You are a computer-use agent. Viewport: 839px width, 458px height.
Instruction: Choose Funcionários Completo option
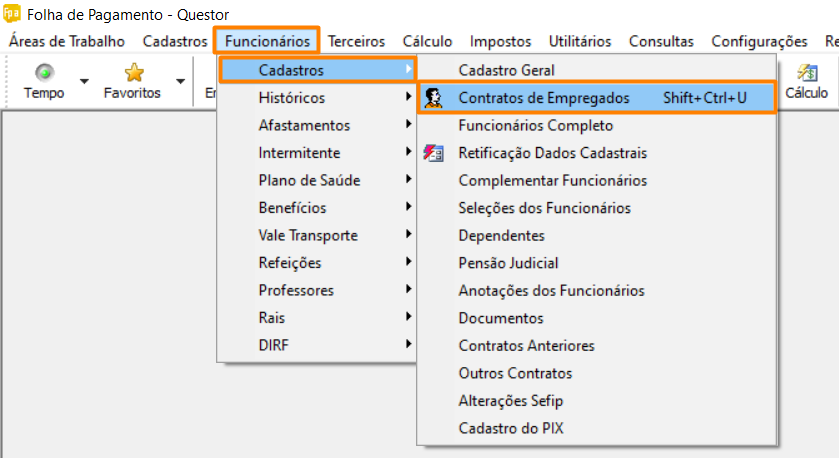point(535,126)
